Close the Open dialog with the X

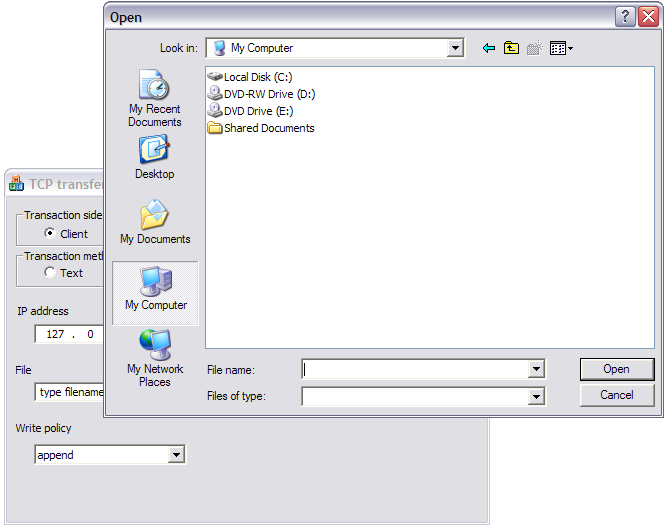click(x=648, y=17)
